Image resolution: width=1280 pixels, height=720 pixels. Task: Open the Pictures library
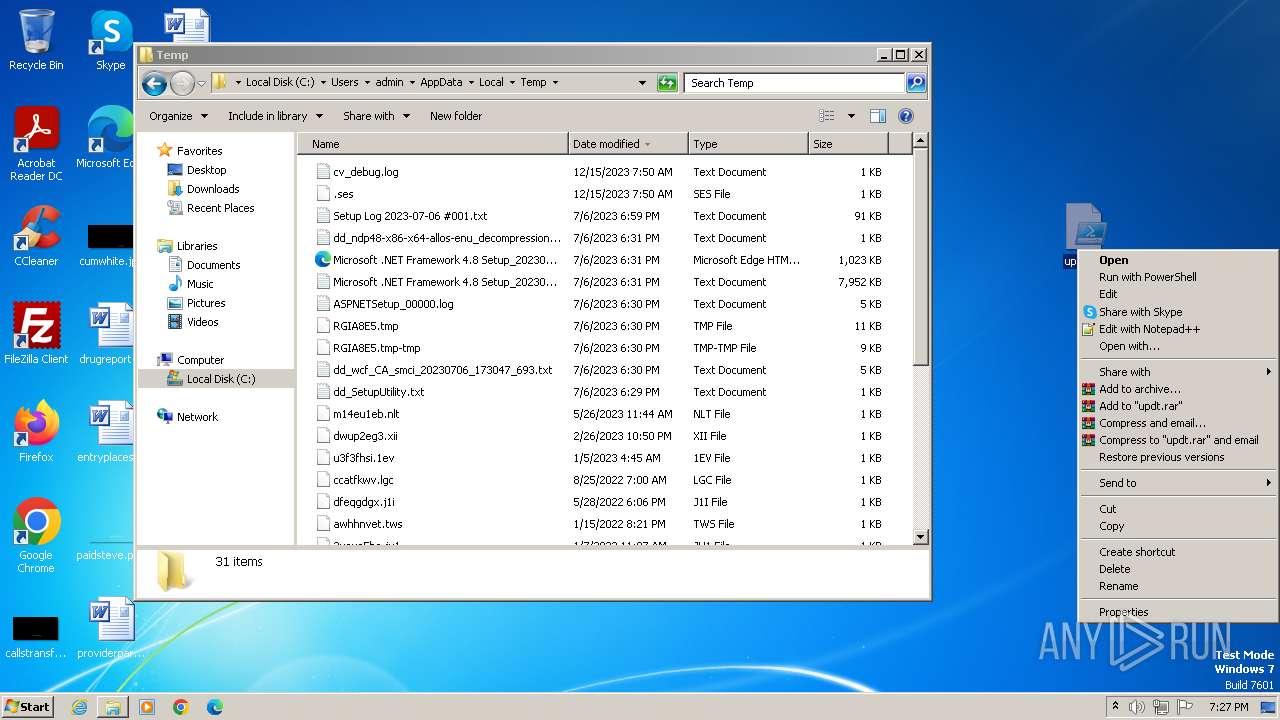coord(205,303)
